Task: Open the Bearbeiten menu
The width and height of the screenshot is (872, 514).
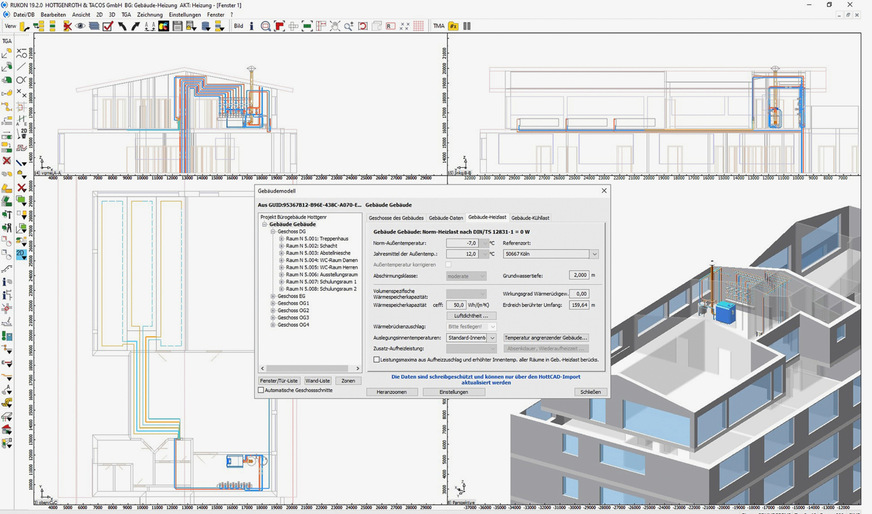Action: click(53, 14)
